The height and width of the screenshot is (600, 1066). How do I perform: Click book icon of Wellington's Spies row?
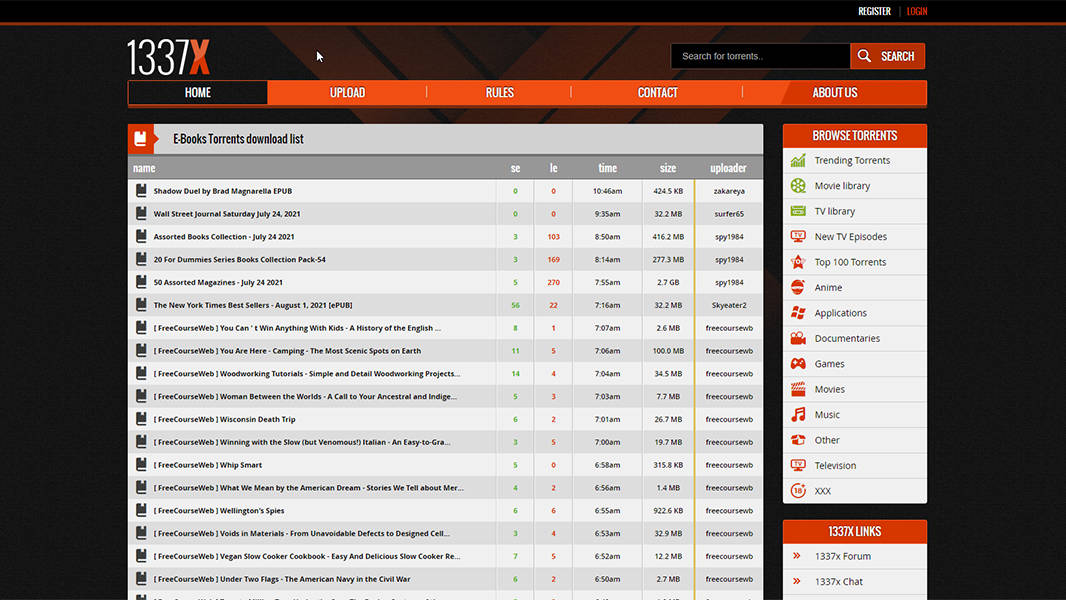[x=141, y=510]
